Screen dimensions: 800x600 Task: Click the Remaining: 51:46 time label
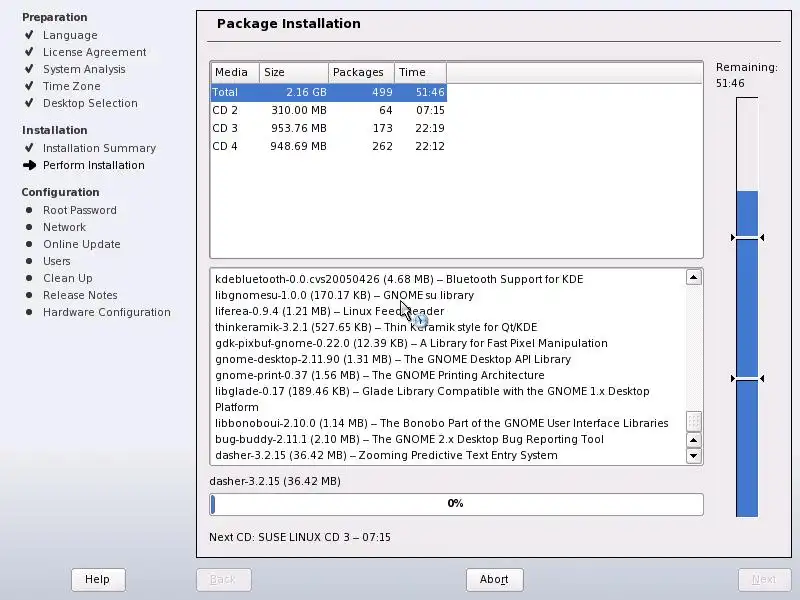tap(746, 76)
